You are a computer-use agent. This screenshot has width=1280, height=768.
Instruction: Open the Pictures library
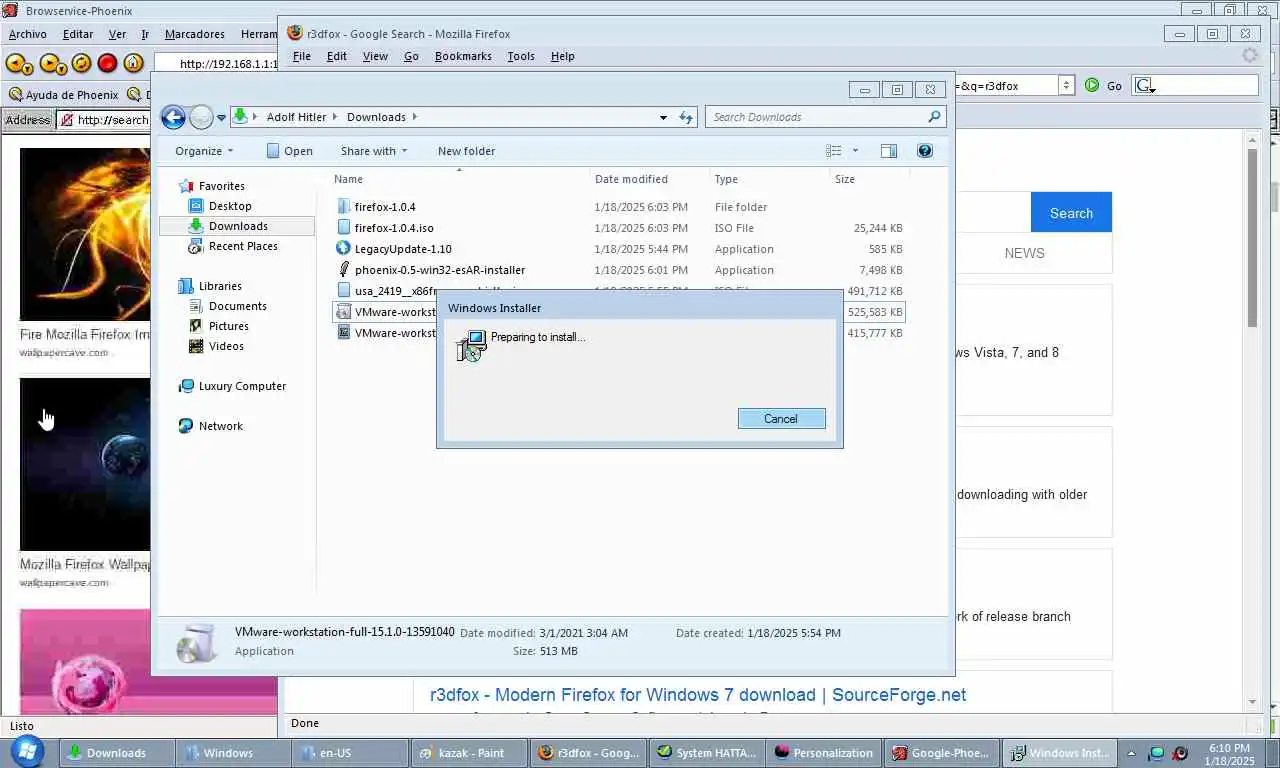(x=228, y=326)
